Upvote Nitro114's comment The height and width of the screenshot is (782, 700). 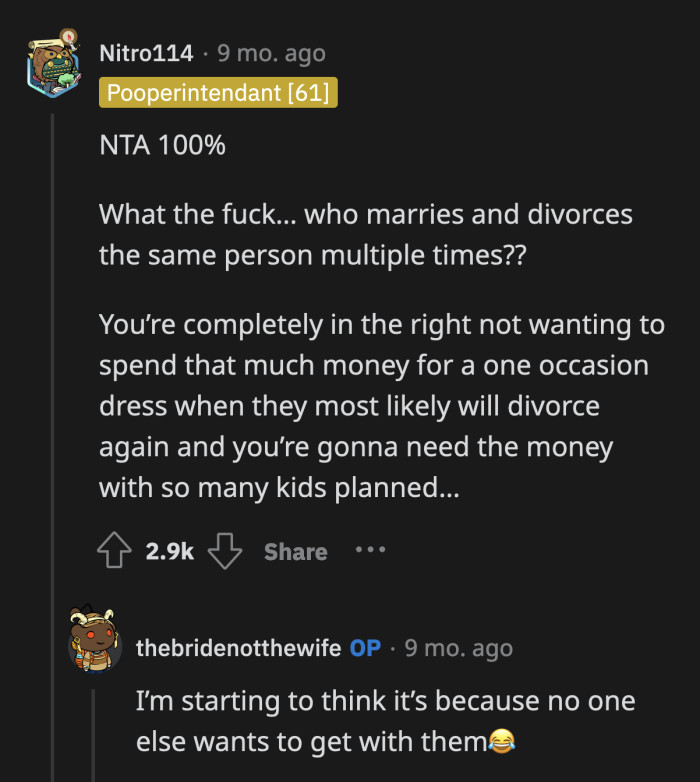click(x=113, y=551)
